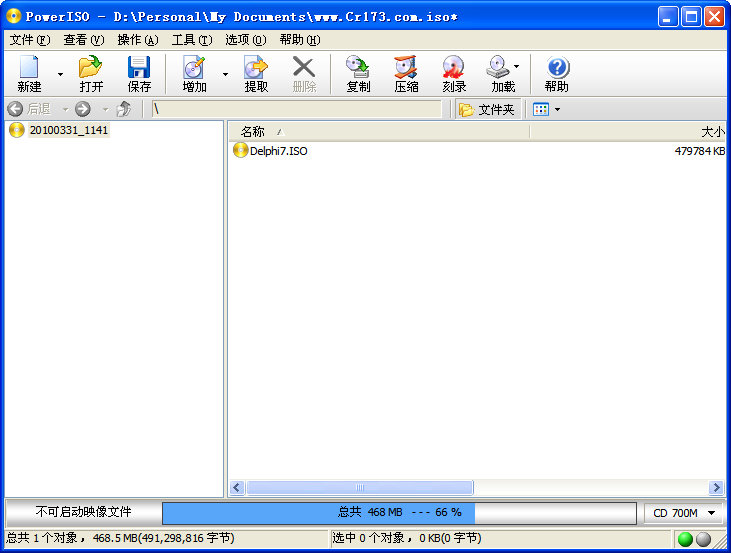Expand the view mode dropdown arrow
The width and height of the screenshot is (731, 553).
[x=557, y=109]
